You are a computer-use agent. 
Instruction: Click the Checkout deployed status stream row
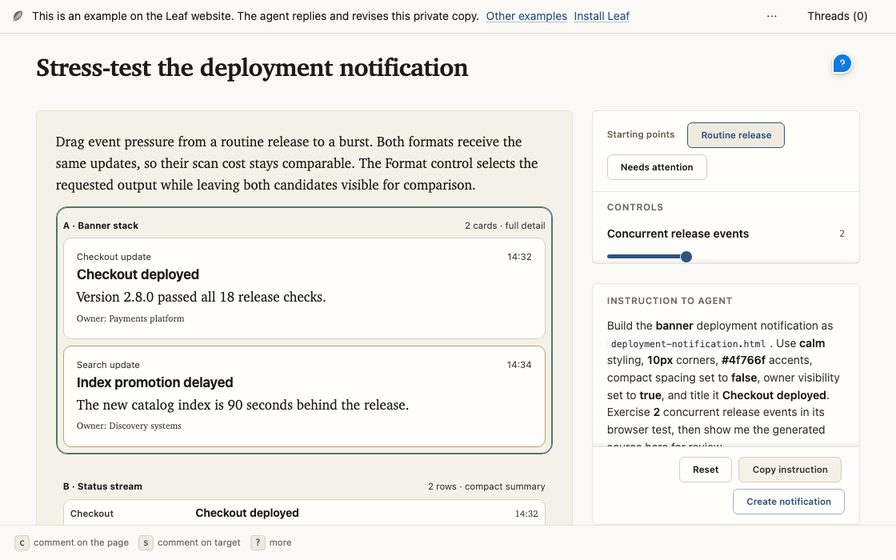pyautogui.click(x=304, y=513)
